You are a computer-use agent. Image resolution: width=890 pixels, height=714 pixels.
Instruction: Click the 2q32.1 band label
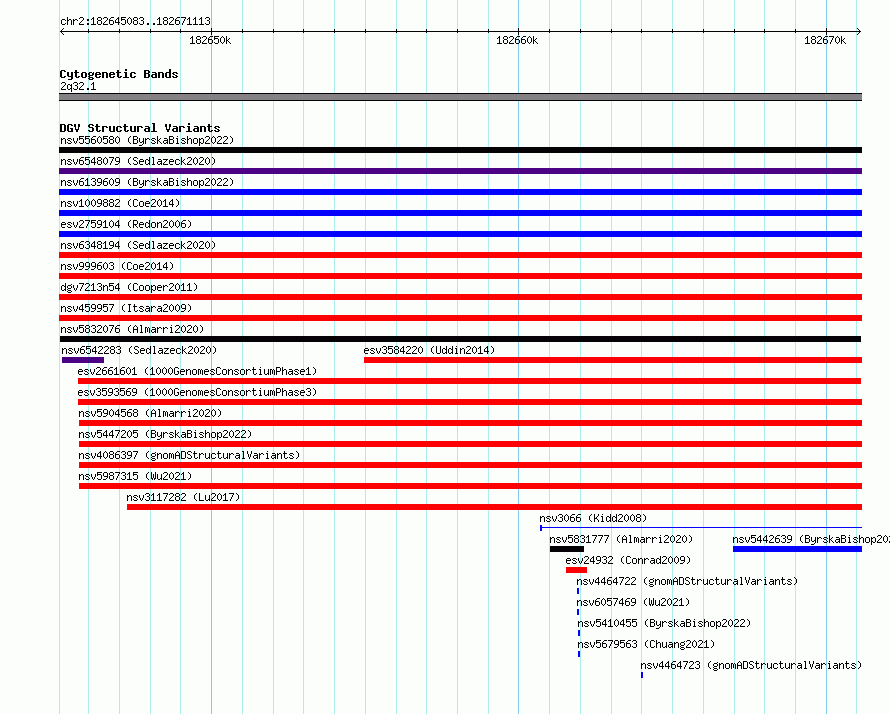(x=78, y=86)
